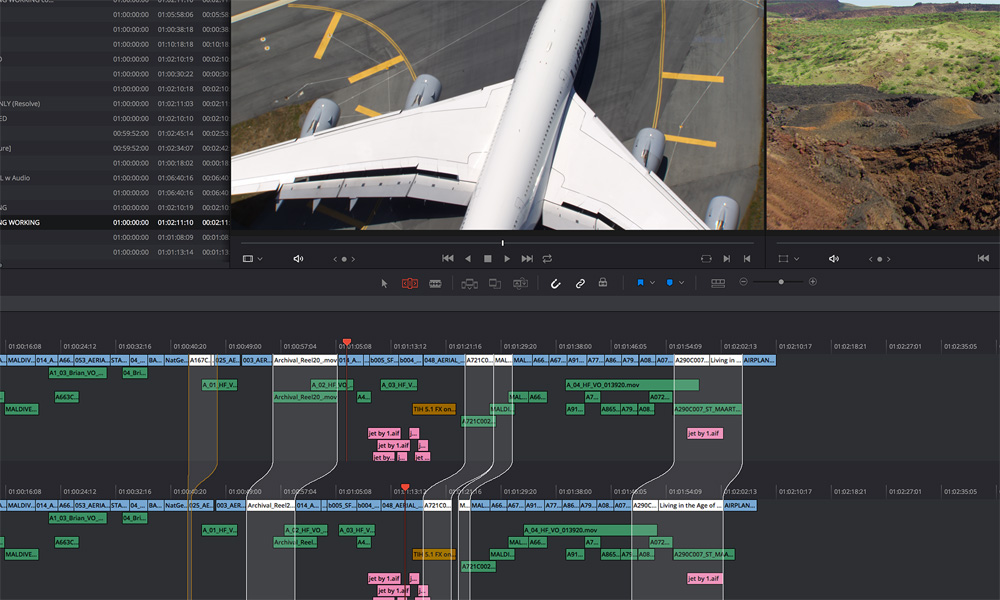Screen dimensions: 1000x600
Task: Click the zoom out minus button
Action: 743,283
